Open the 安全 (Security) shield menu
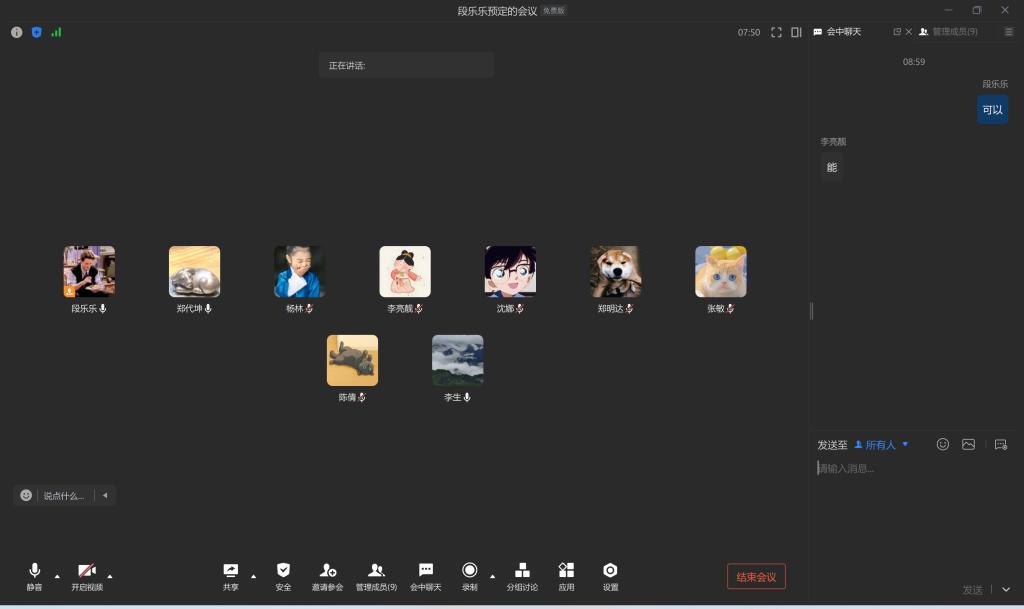 [x=283, y=571]
